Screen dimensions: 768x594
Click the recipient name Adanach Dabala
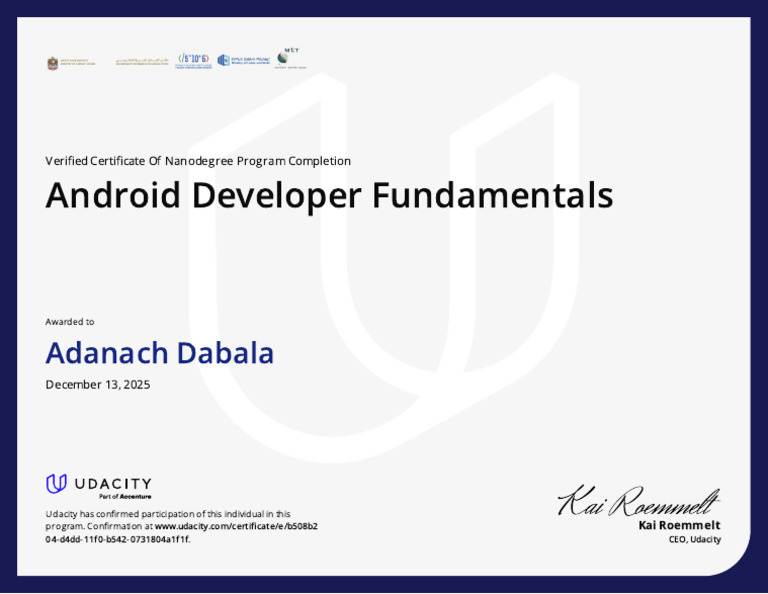pos(160,353)
